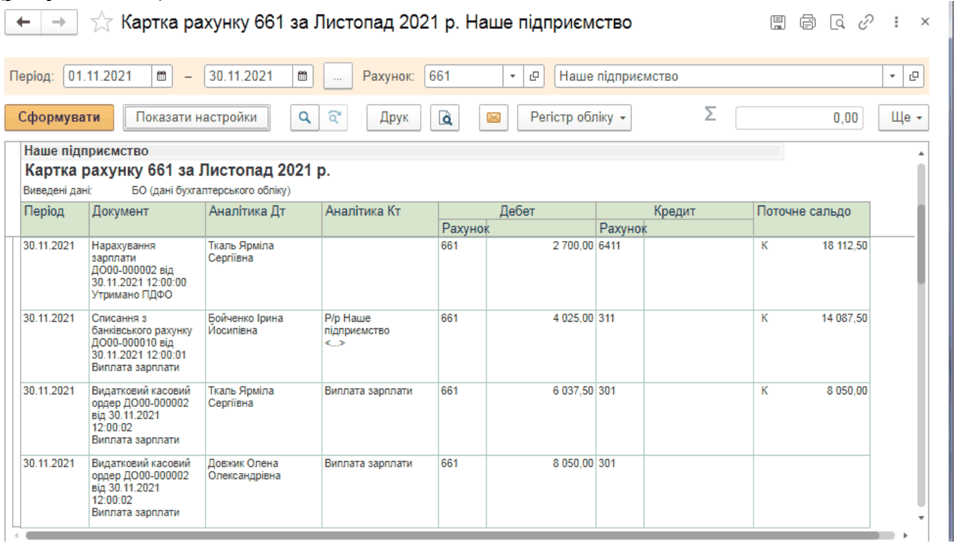This screenshot has width=954, height=542.
Task: Click the Аналітика Дт column header
Action: coord(263,219)
